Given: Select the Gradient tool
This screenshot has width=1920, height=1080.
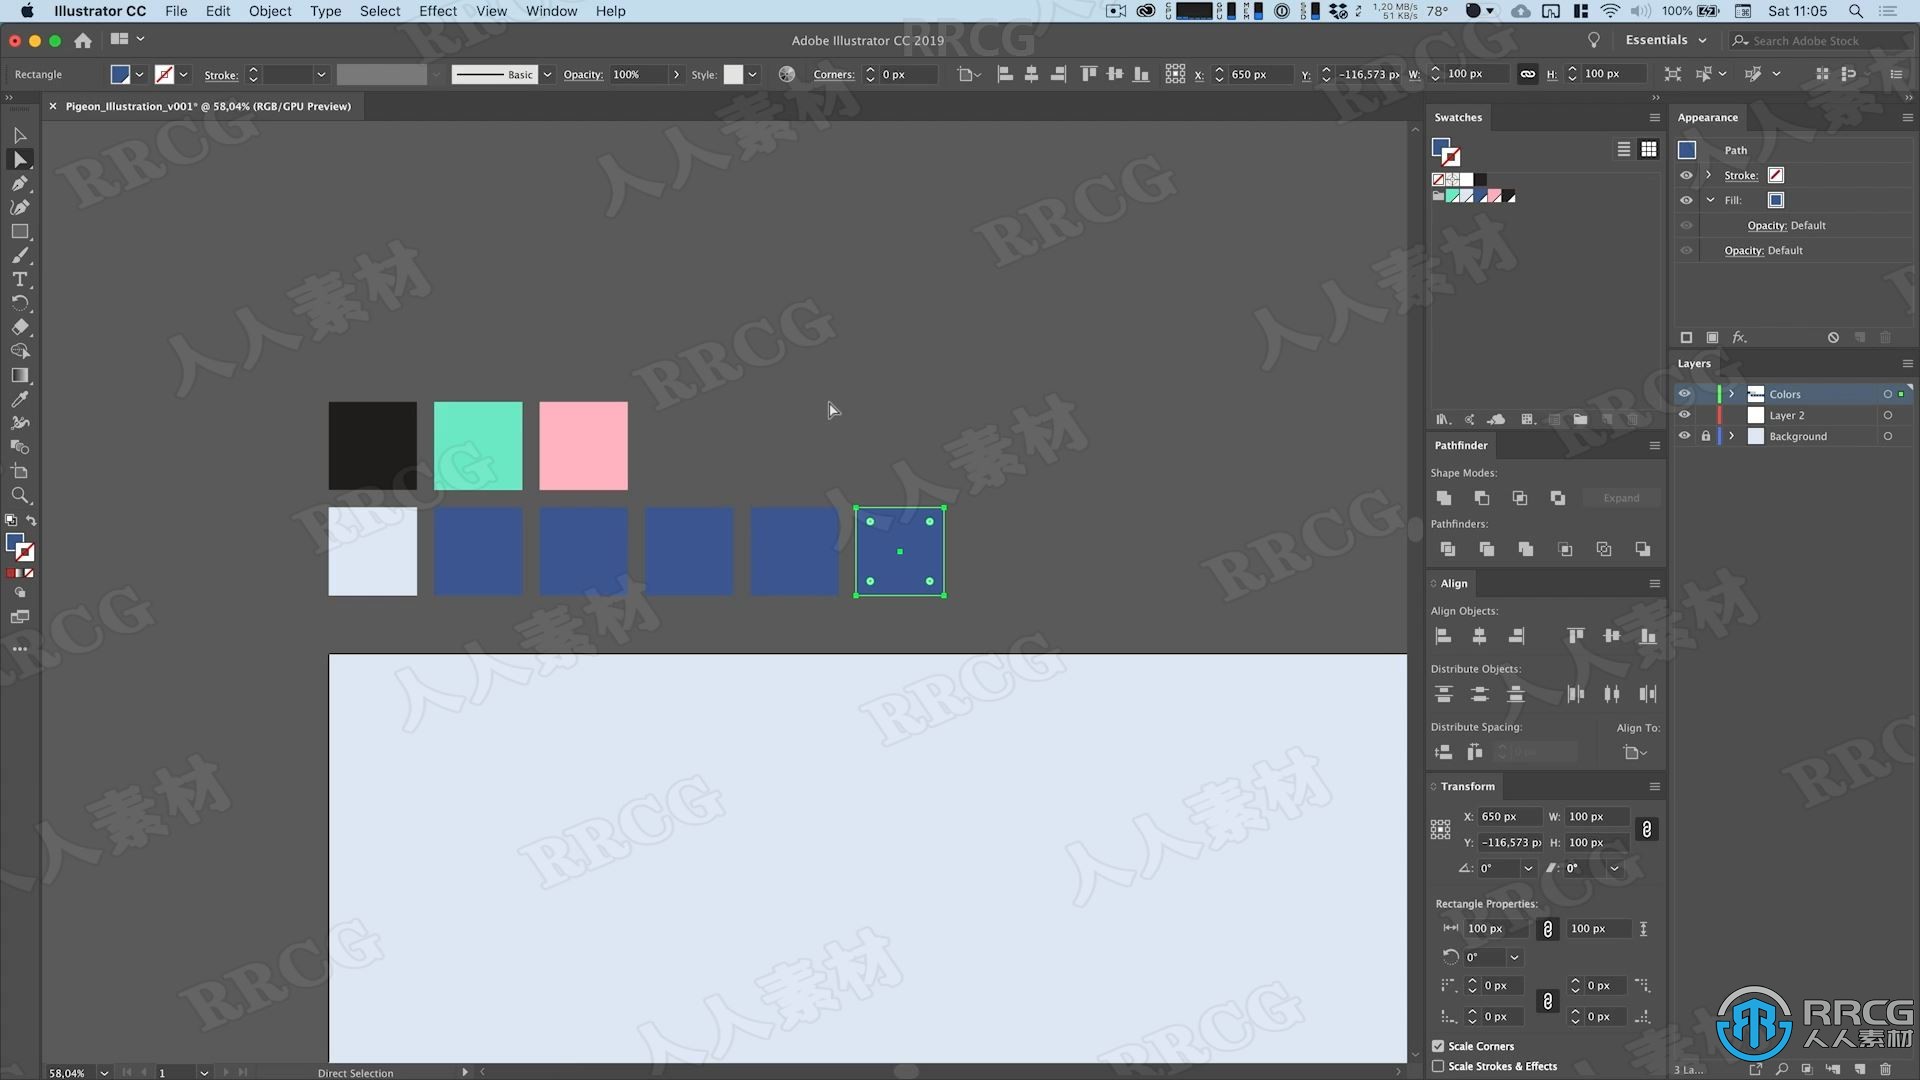Looking at the screenshot, I should tap(20, 376).
